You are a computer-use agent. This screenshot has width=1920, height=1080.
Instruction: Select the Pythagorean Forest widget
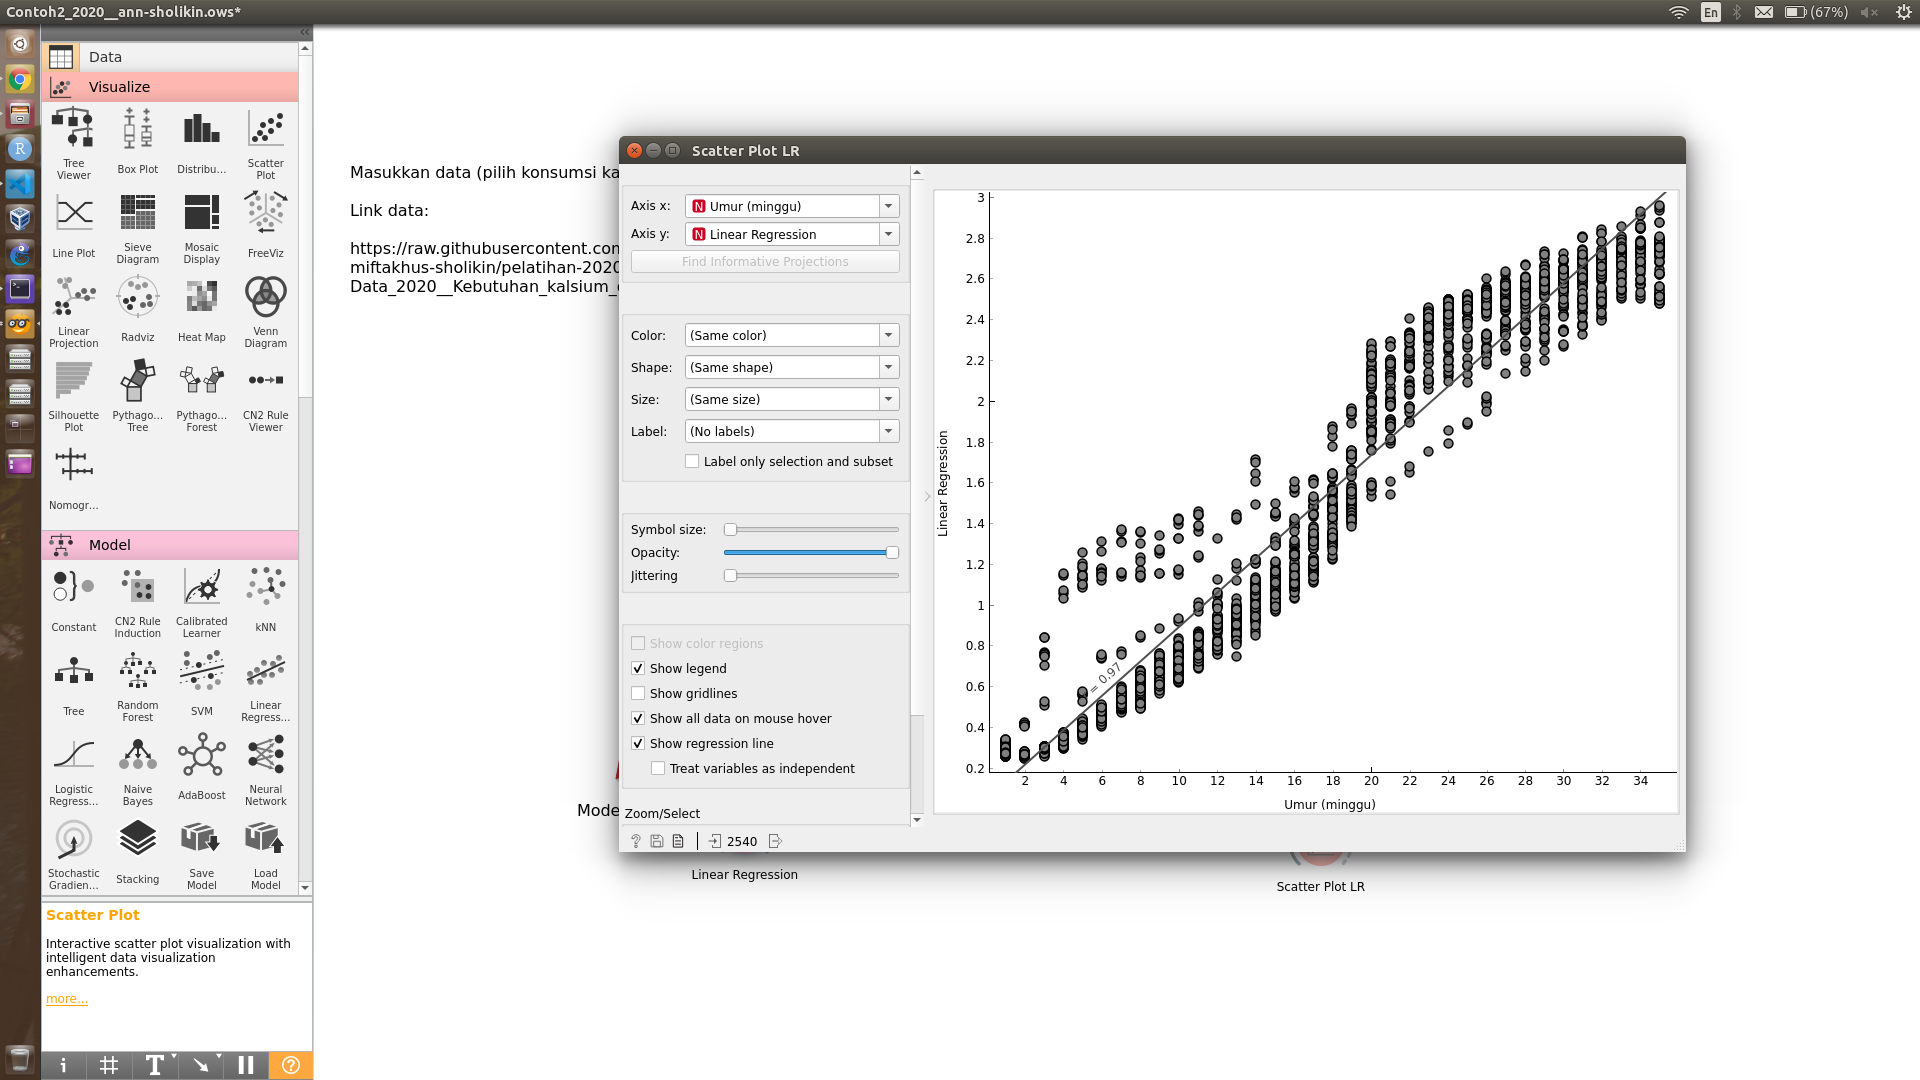(202, 395)
